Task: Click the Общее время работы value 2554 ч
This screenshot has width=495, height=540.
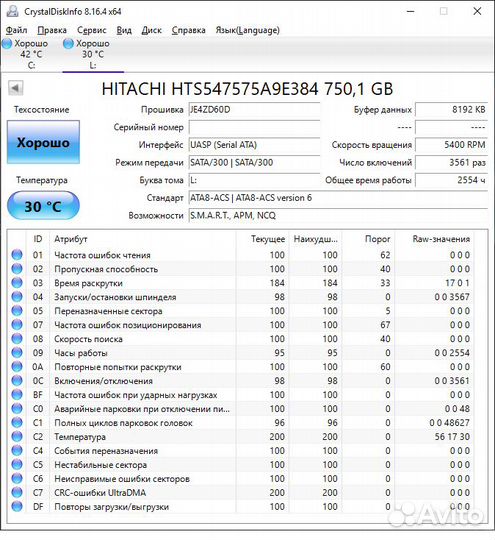Action: 451,180
